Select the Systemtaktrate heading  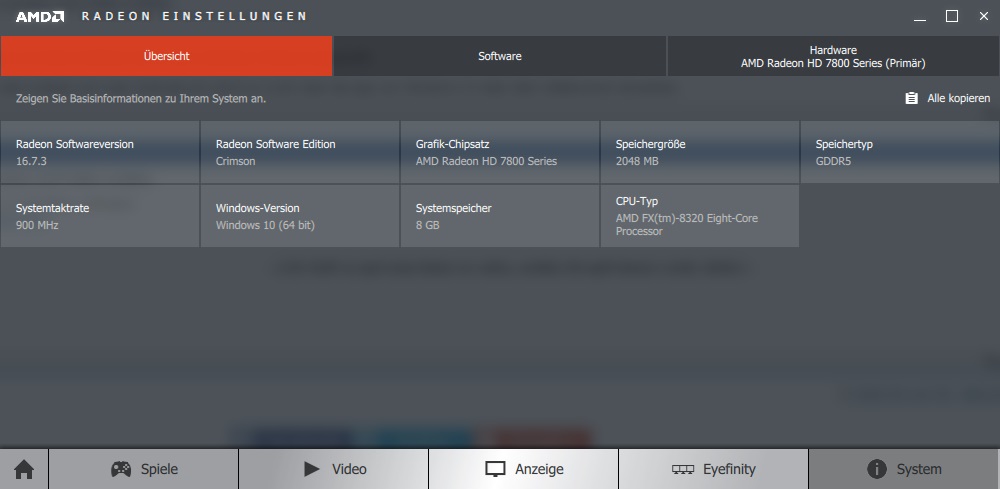tap(52, 208)
